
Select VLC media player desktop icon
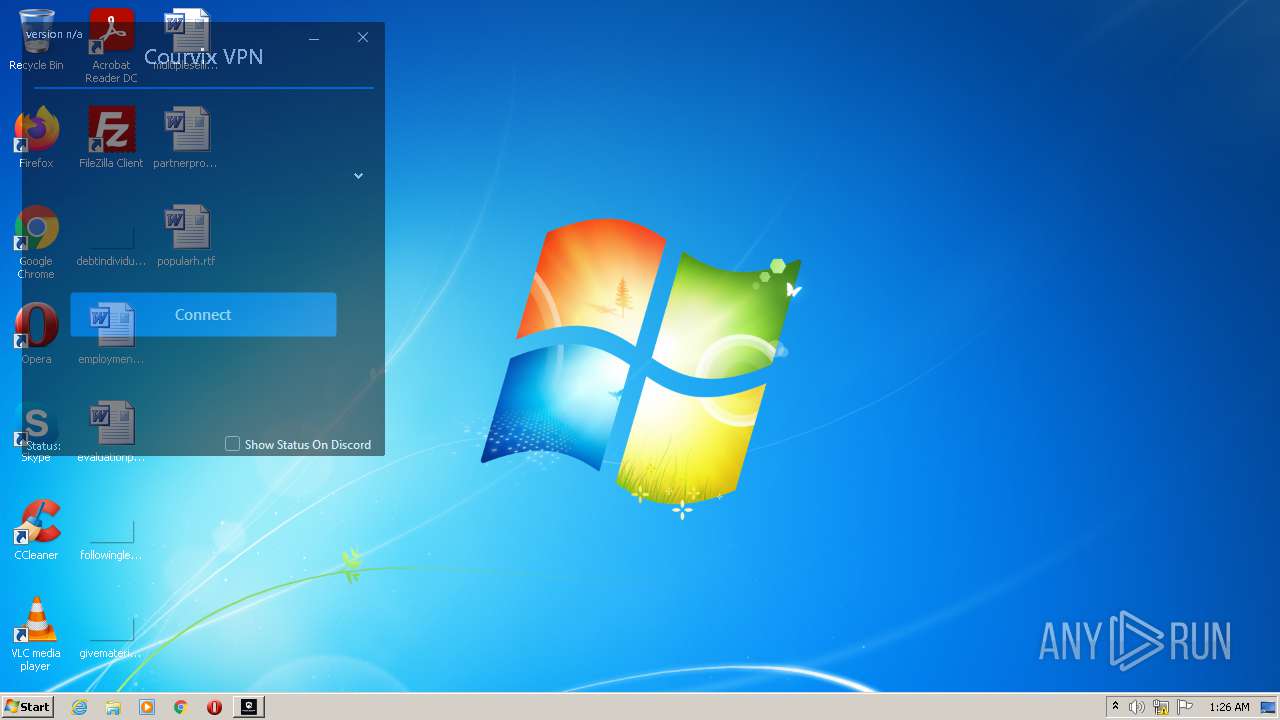(36, 634)
